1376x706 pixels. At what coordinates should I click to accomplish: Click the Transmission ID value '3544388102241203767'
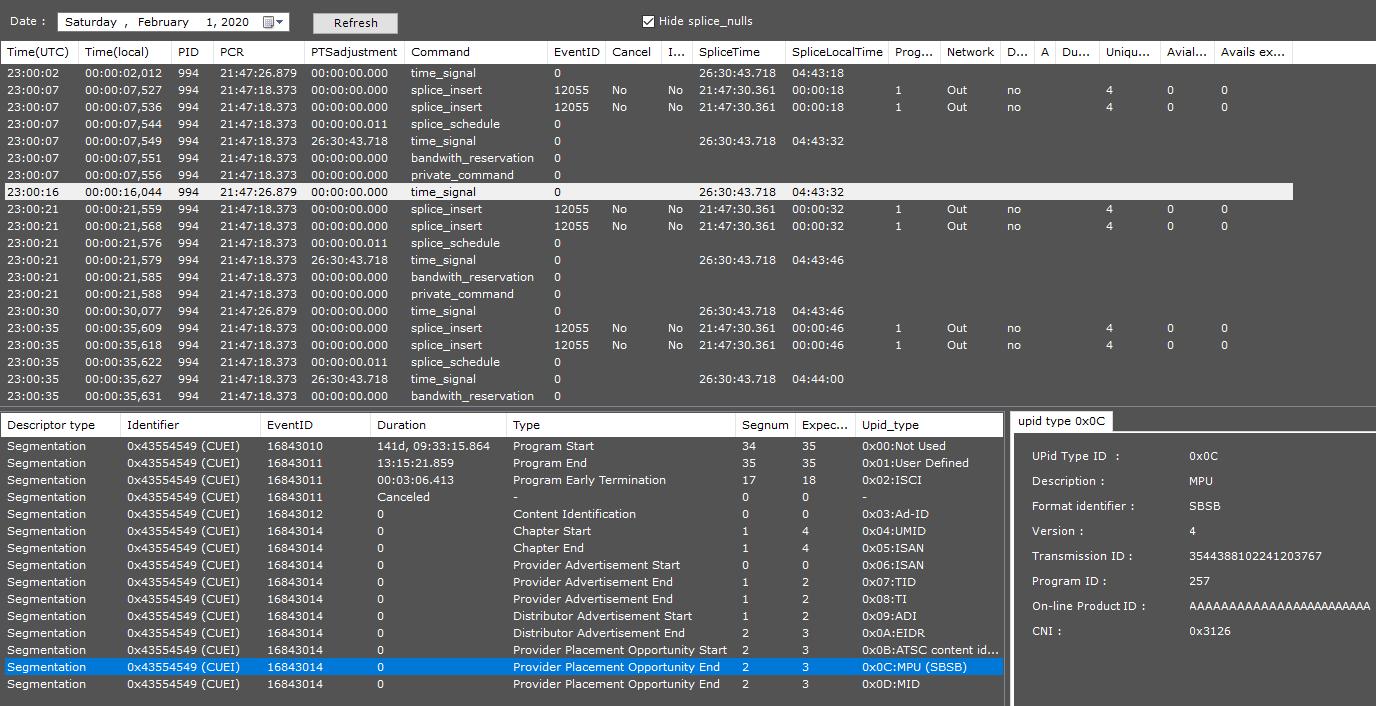pos(1255,556)
